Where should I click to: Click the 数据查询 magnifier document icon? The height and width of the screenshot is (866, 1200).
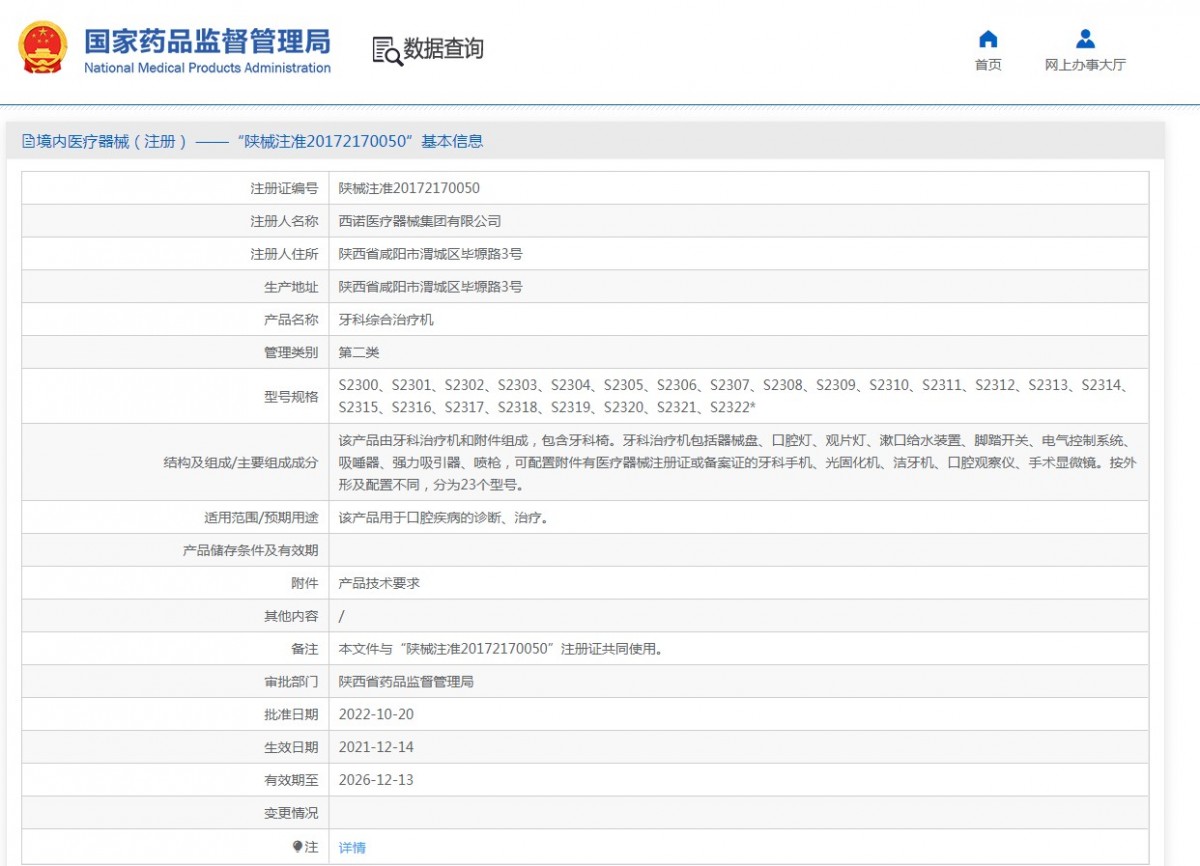[386, 50]
